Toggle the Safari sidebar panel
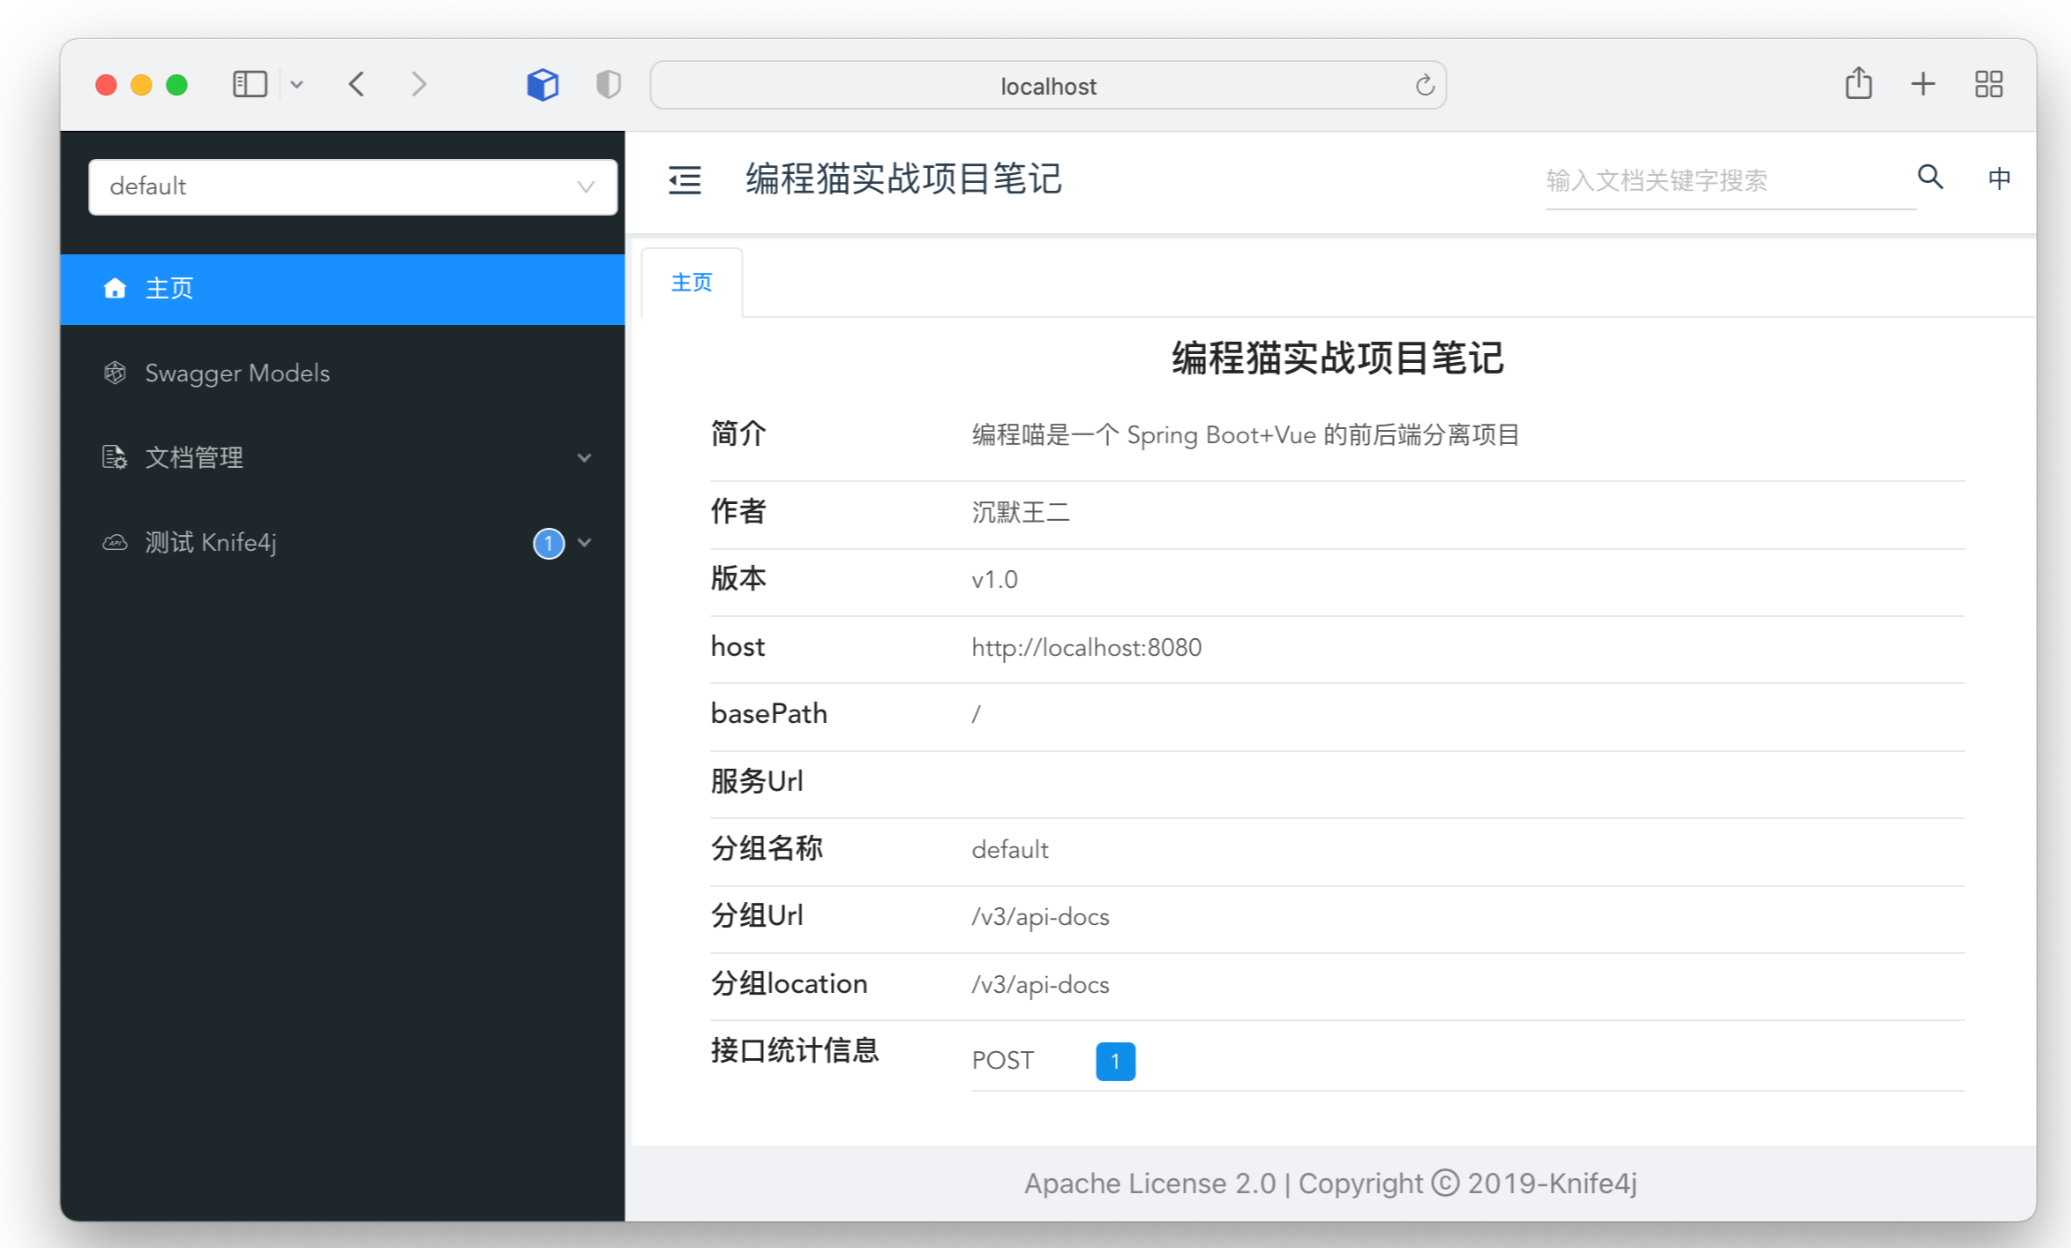This screenshot has width=2071, height=1248. tap(250, 84)
